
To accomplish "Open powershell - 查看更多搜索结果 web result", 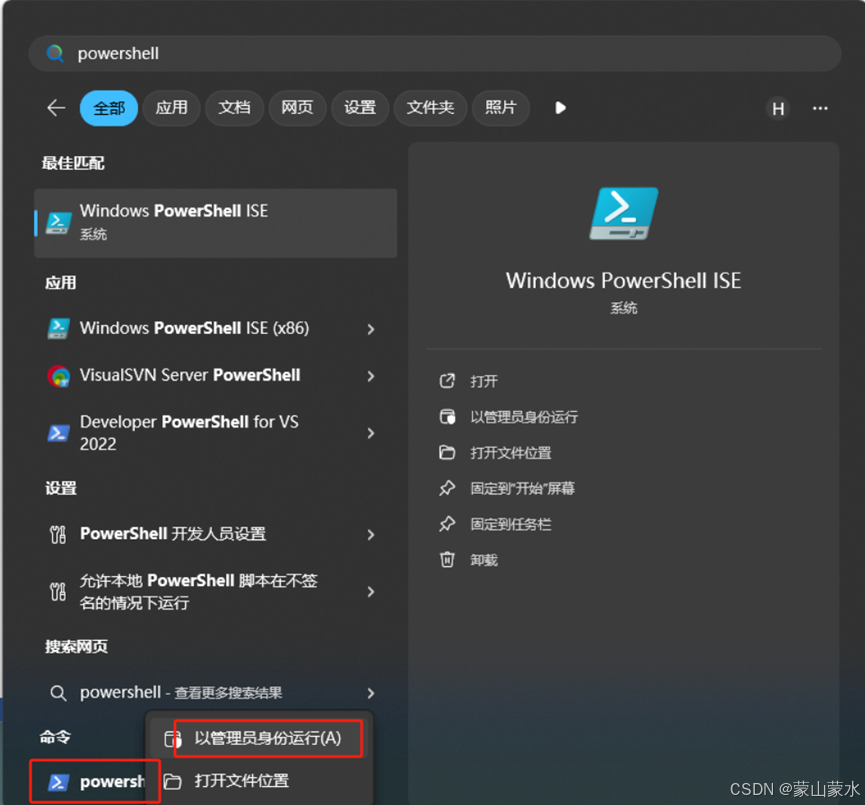I will [x=216, y=692].
